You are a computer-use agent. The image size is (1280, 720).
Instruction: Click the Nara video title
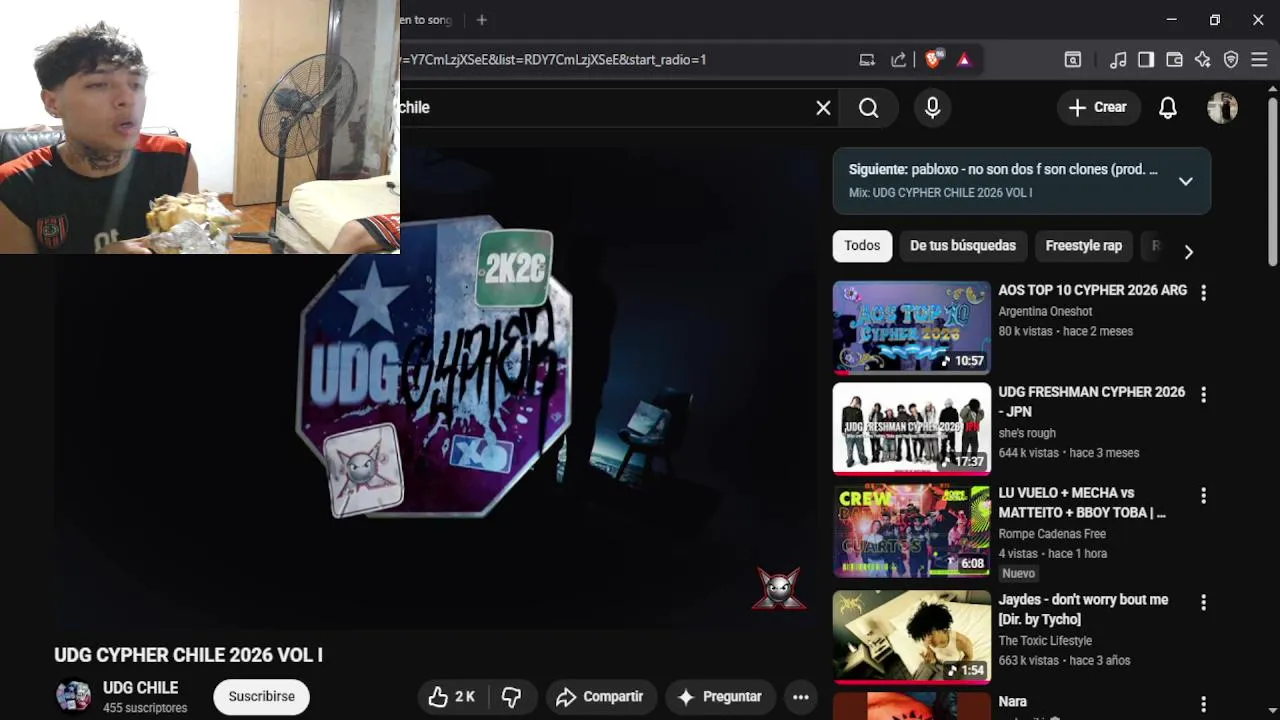point(1012,702)
